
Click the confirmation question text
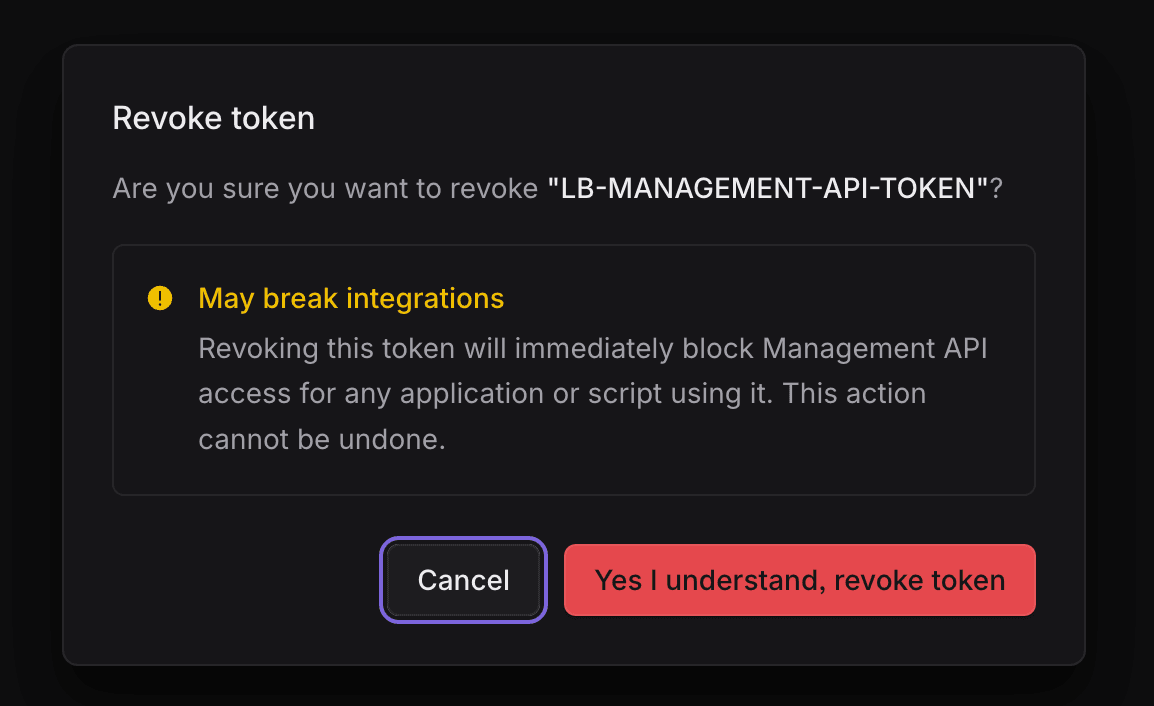pos(557,187)
